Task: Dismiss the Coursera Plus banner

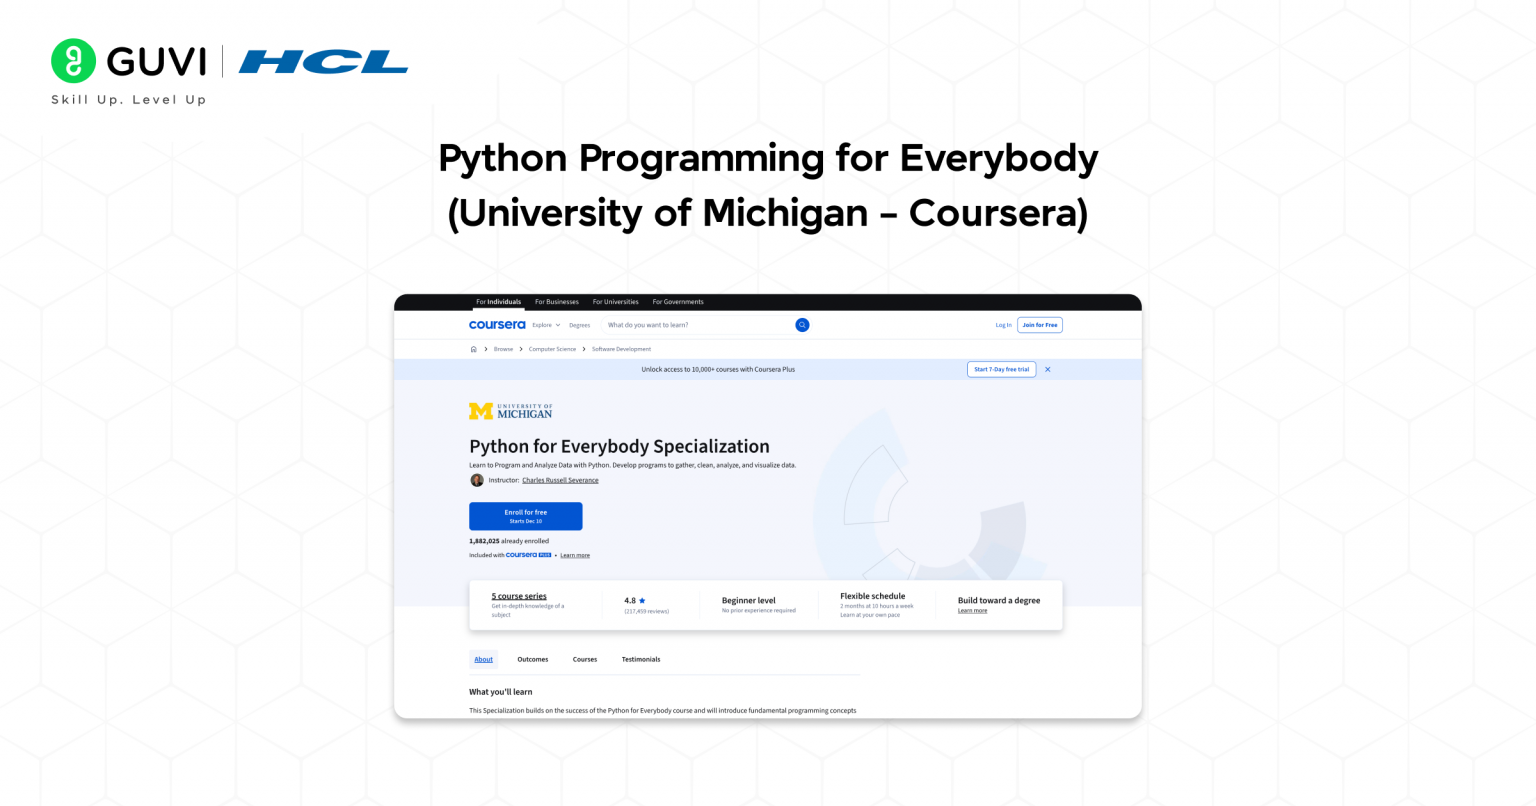Action: click(1048, 370)
